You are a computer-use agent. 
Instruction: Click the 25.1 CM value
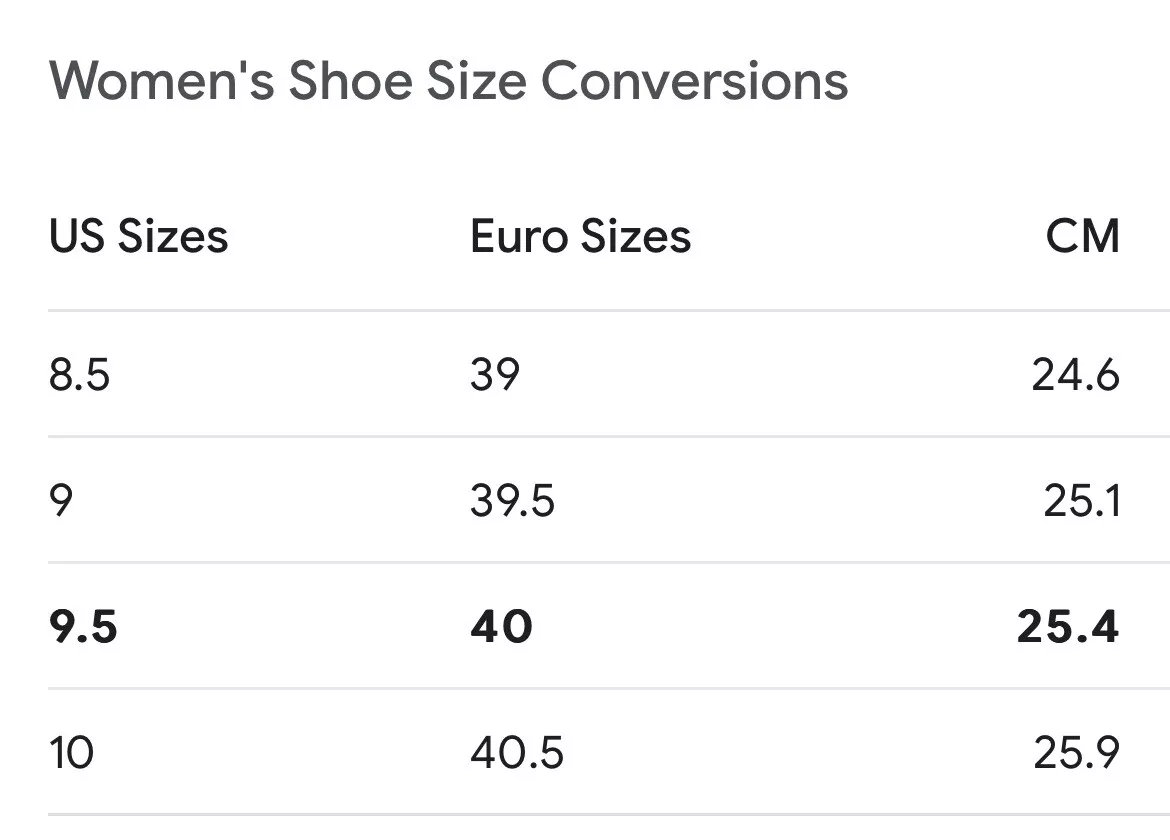[1081, 501]
